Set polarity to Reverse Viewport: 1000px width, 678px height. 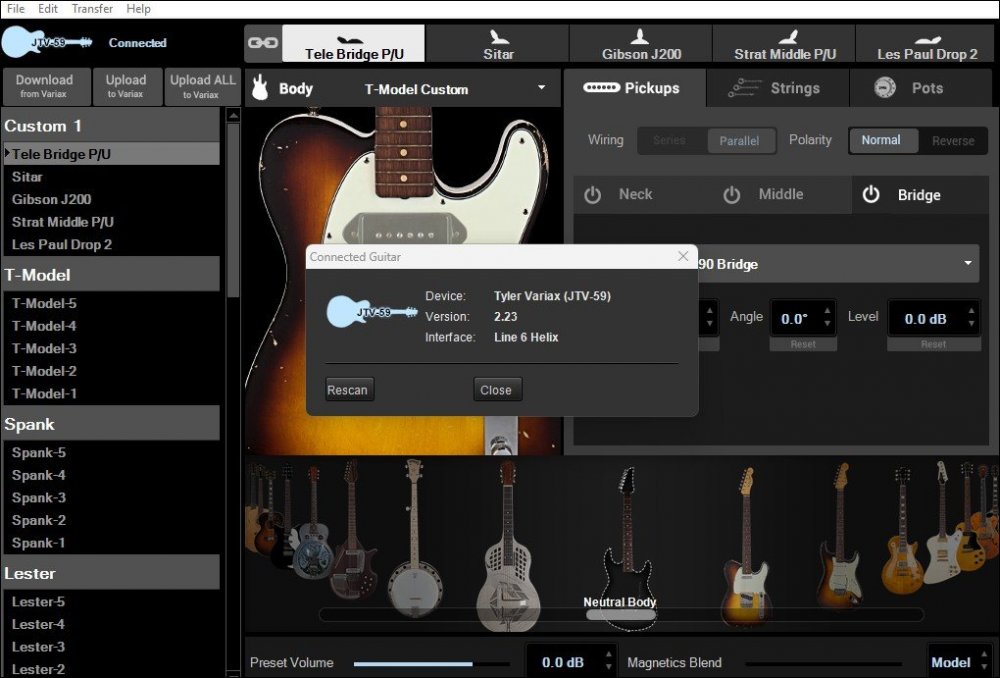(953, 140)
